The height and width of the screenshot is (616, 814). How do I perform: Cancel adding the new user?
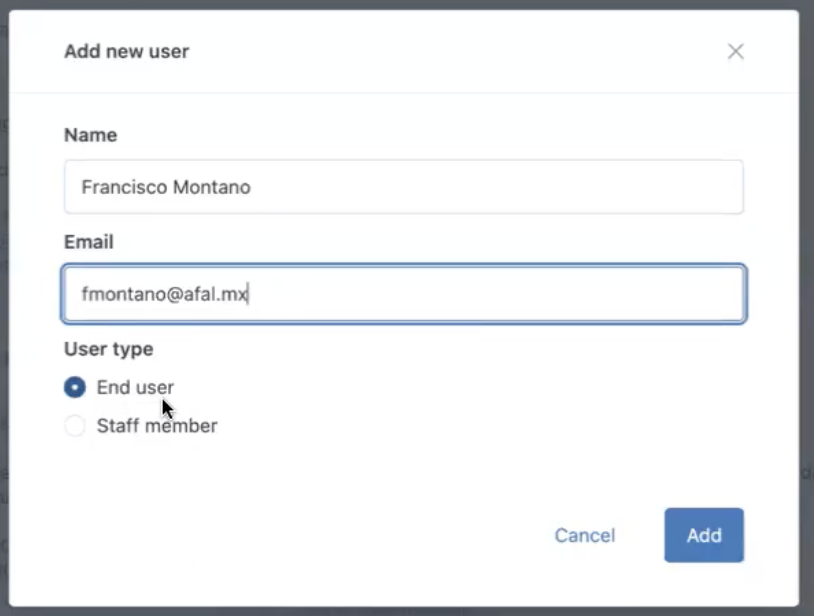585,535
